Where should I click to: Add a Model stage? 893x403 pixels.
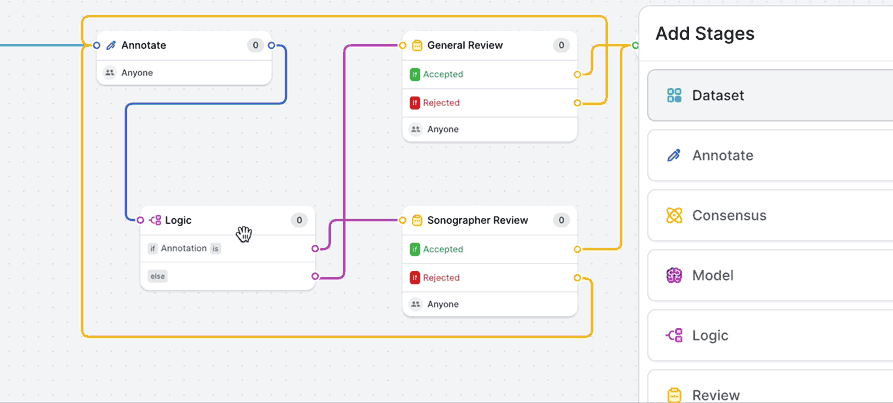click(770, 275)
